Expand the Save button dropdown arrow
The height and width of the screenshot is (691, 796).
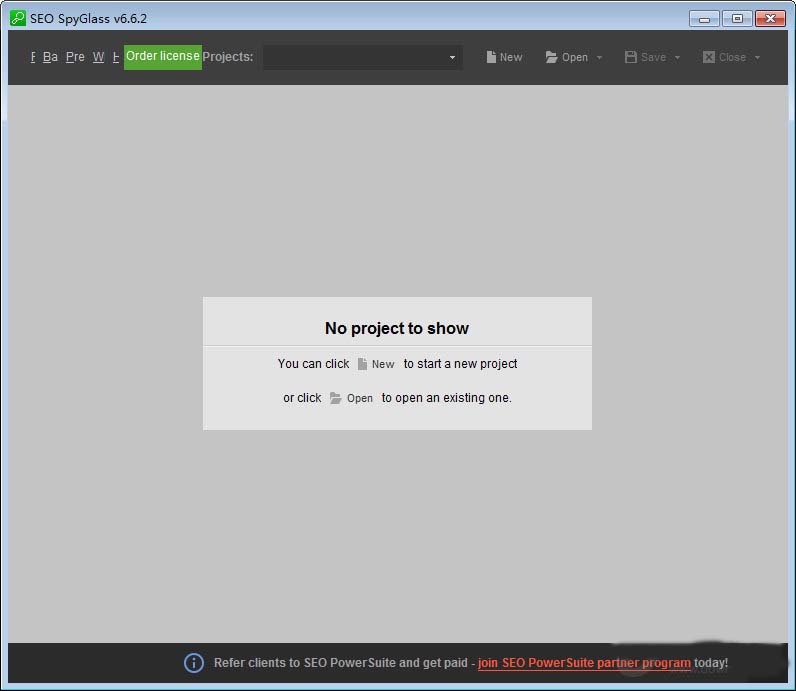[677, 57]
